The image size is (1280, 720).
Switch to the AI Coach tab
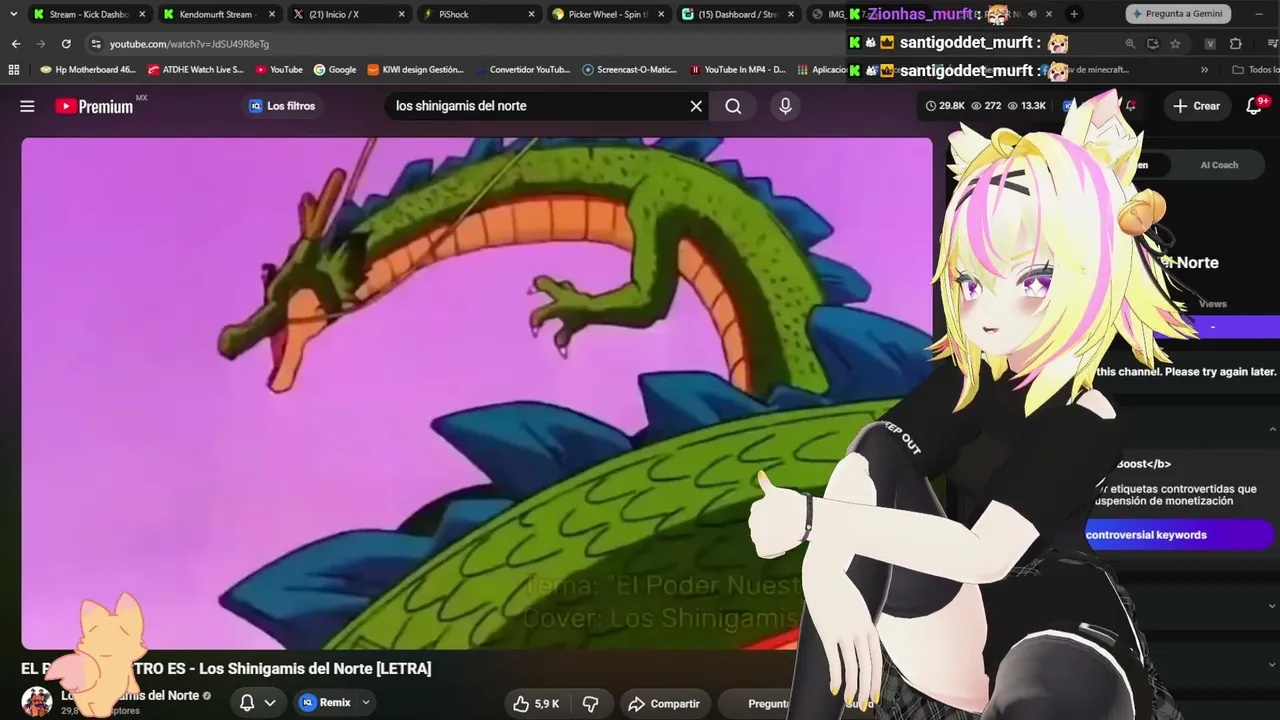pos(1218,165)
